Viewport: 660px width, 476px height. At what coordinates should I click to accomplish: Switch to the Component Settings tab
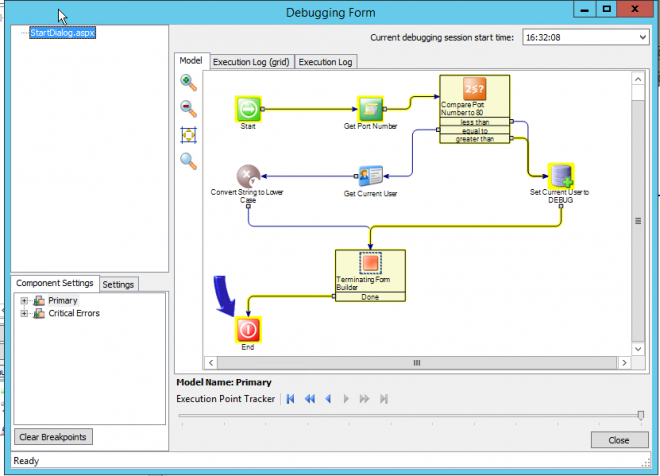click(55, 283)
